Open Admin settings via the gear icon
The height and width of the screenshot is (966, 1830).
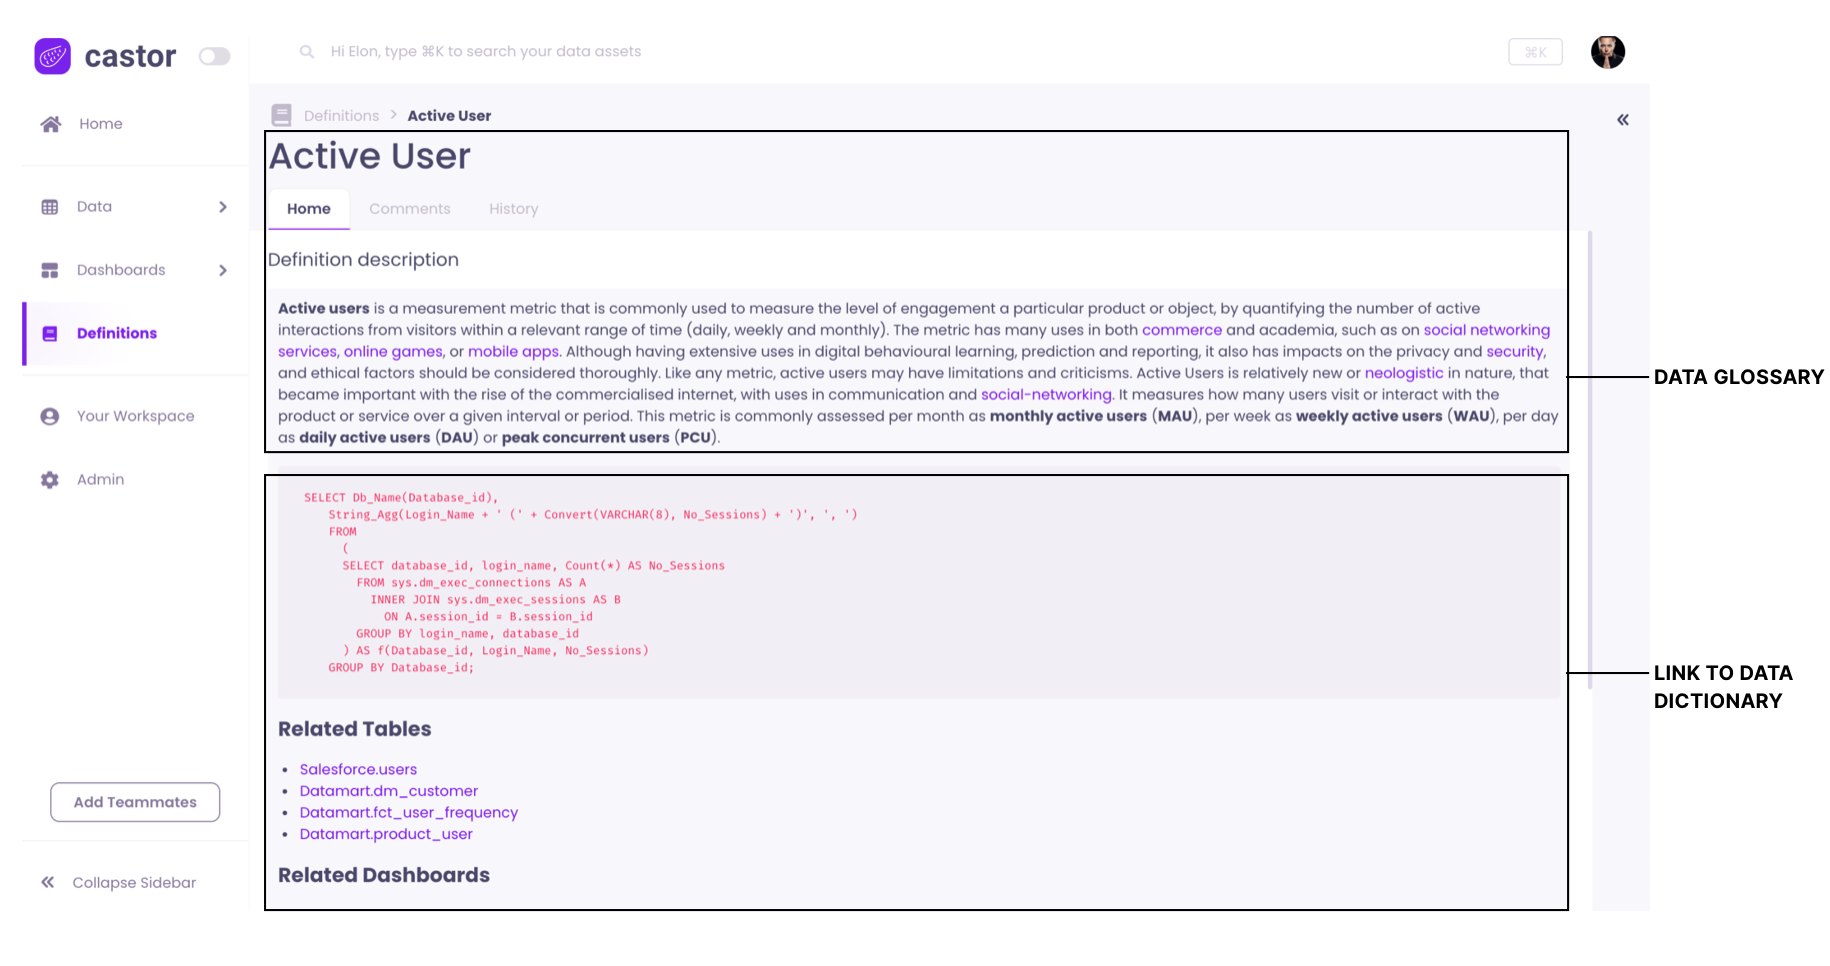click(x=50, y=479)
